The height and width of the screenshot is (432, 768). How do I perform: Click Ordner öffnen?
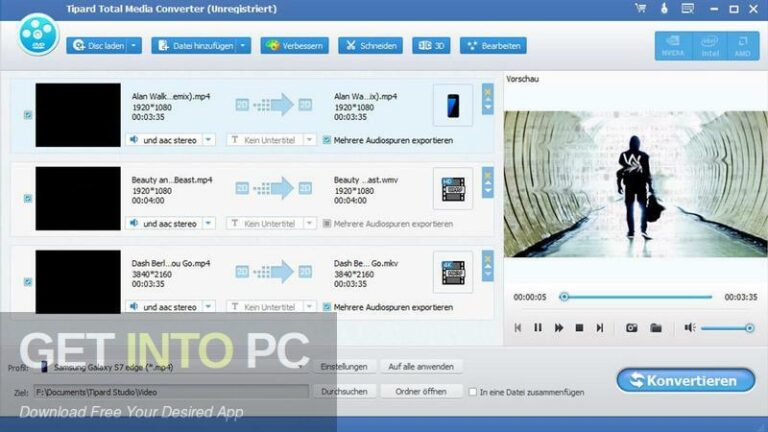(x=421, y=391)
